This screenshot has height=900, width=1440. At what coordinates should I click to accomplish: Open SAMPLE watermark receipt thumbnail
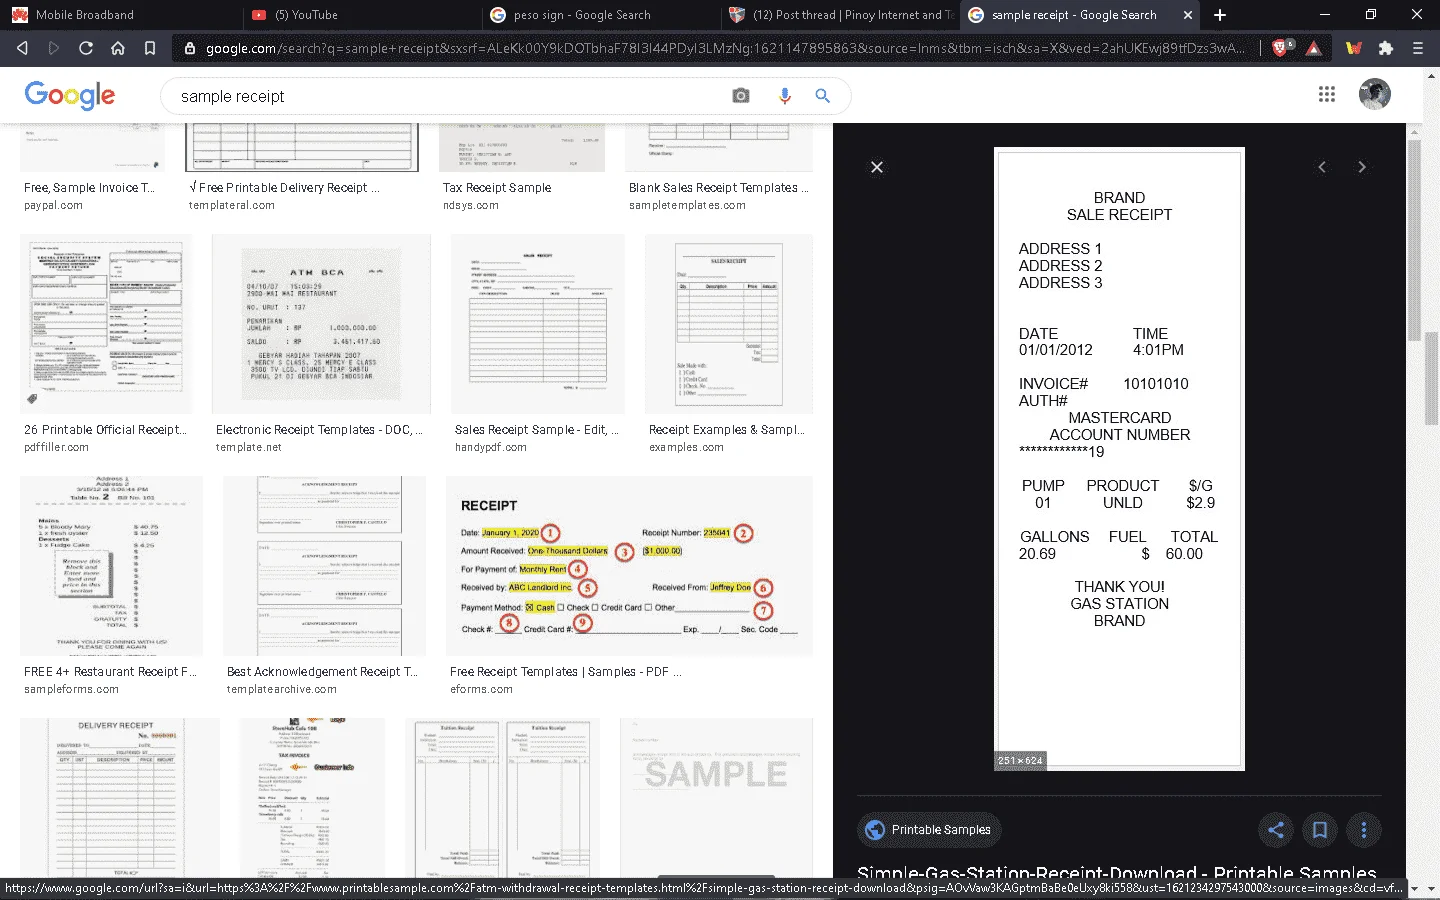716,798
